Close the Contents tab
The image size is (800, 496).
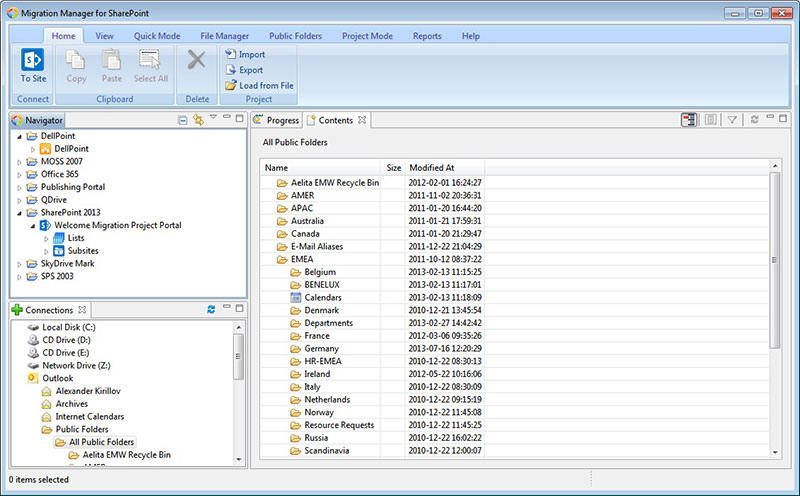click(x=362, y=120)
